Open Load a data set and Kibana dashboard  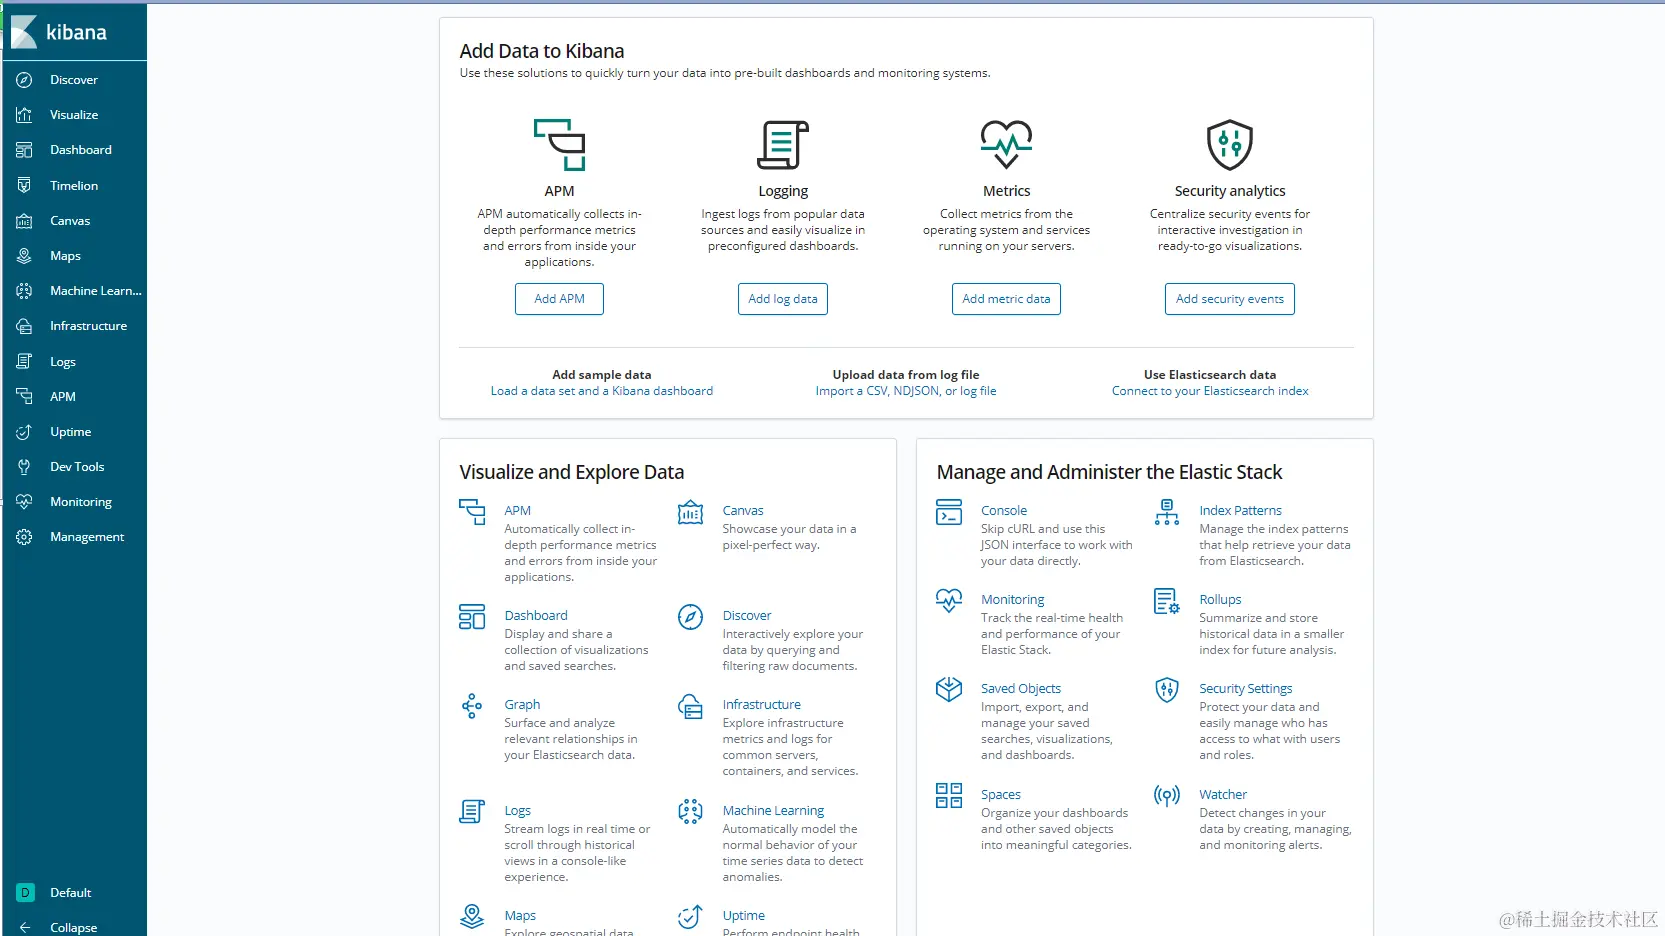[602, 391]
